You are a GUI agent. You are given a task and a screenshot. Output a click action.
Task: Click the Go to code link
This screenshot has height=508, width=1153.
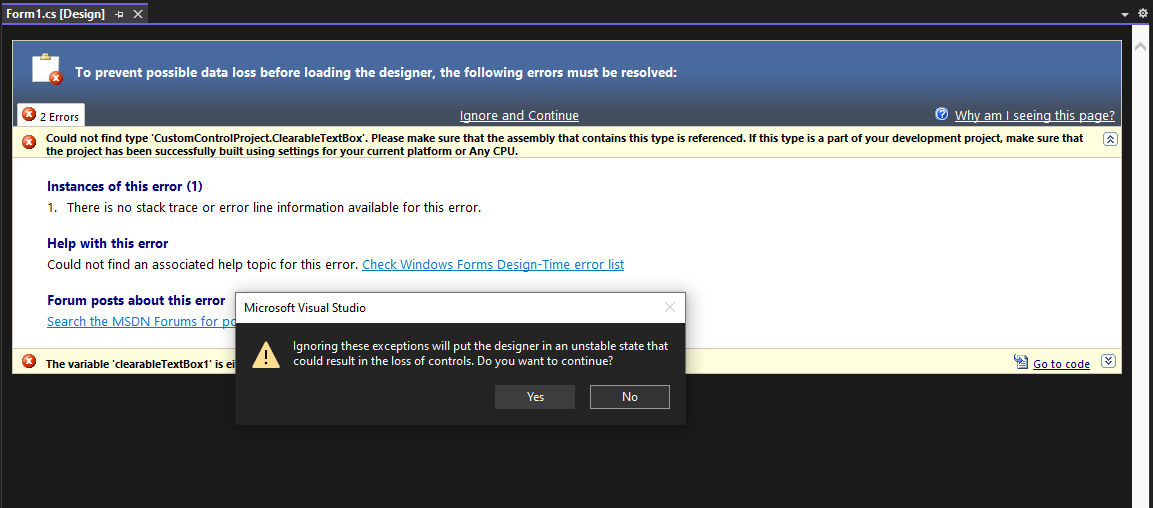coord(1061,364)
